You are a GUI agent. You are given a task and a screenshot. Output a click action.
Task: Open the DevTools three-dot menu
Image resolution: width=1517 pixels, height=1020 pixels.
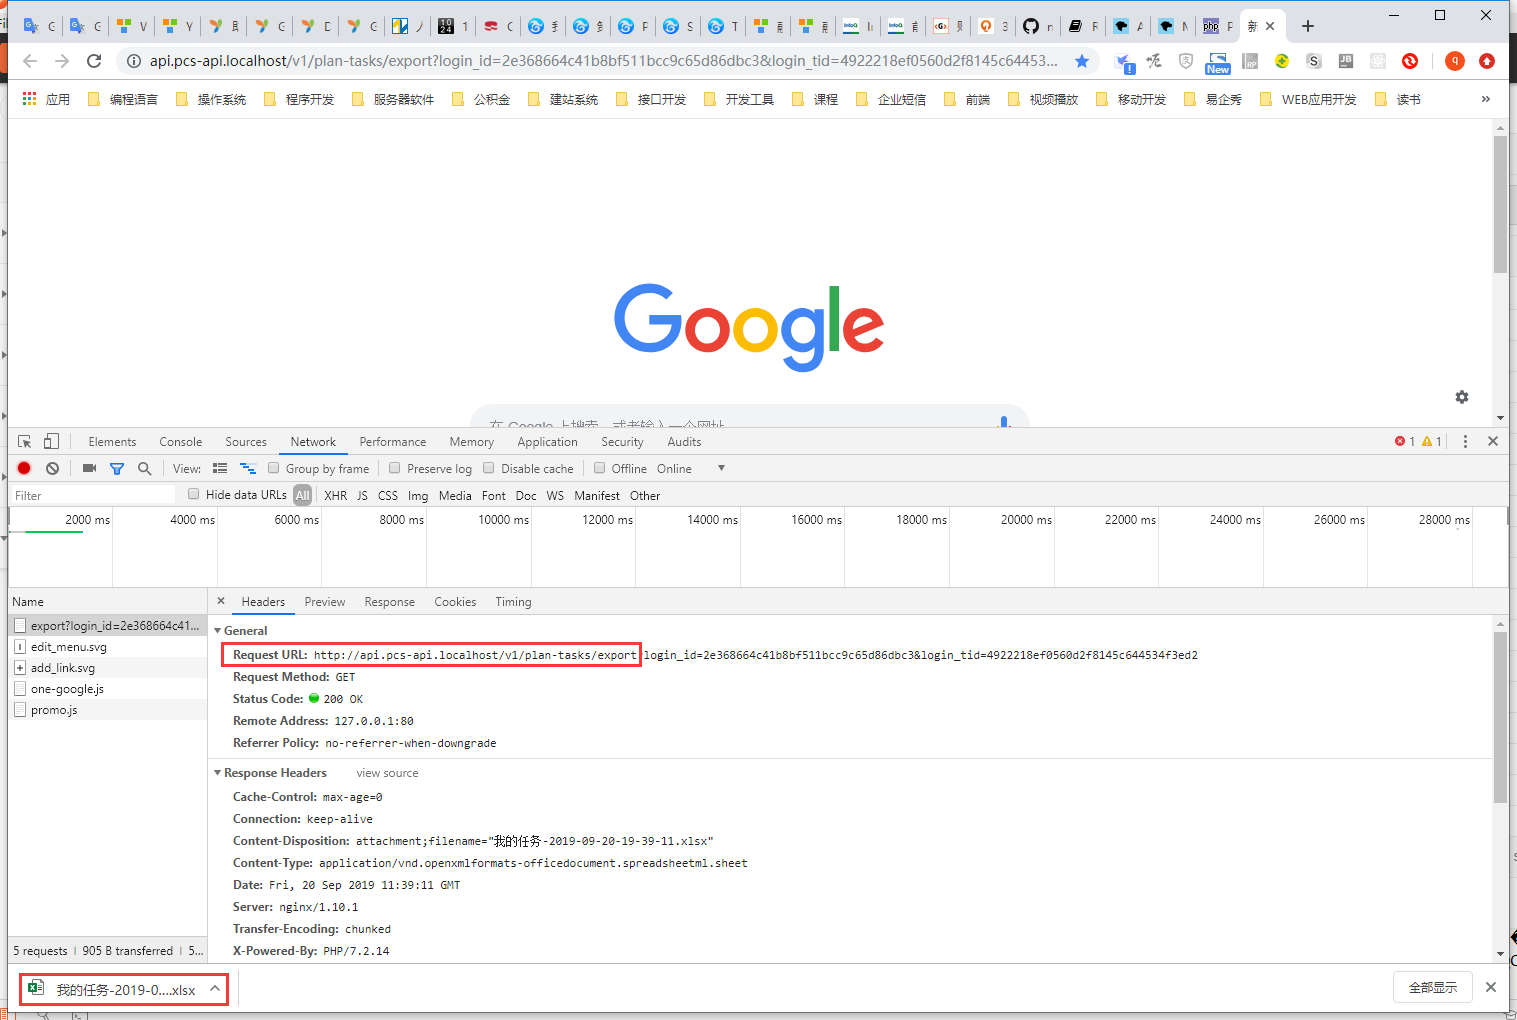pyautogui.click(x=1465, y=441)
